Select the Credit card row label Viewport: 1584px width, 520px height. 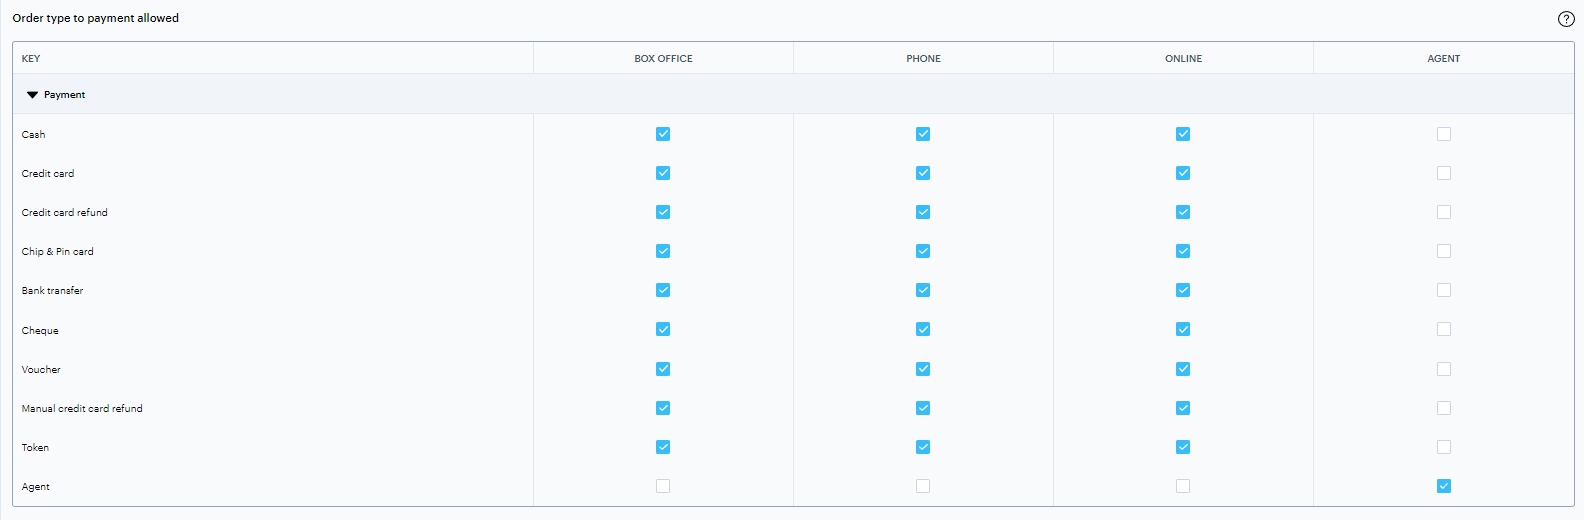48,174
